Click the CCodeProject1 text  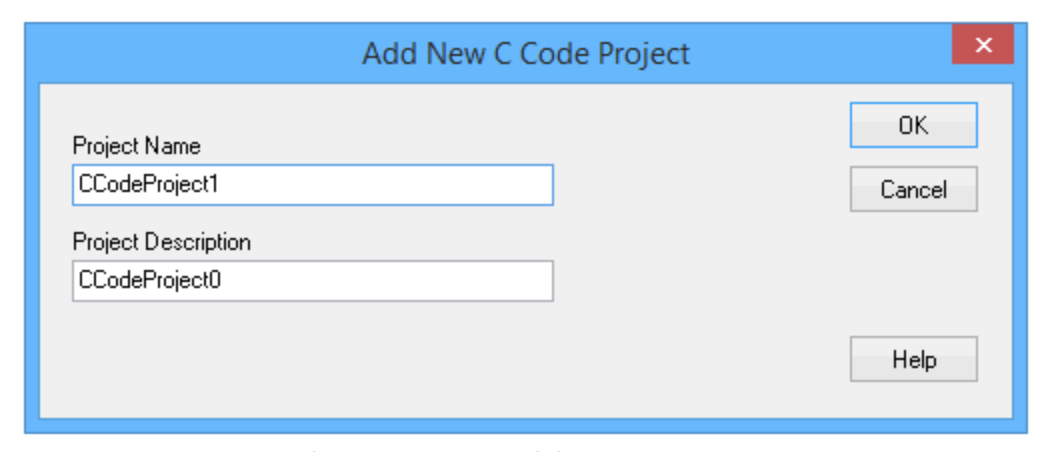(x=155, y=185)
